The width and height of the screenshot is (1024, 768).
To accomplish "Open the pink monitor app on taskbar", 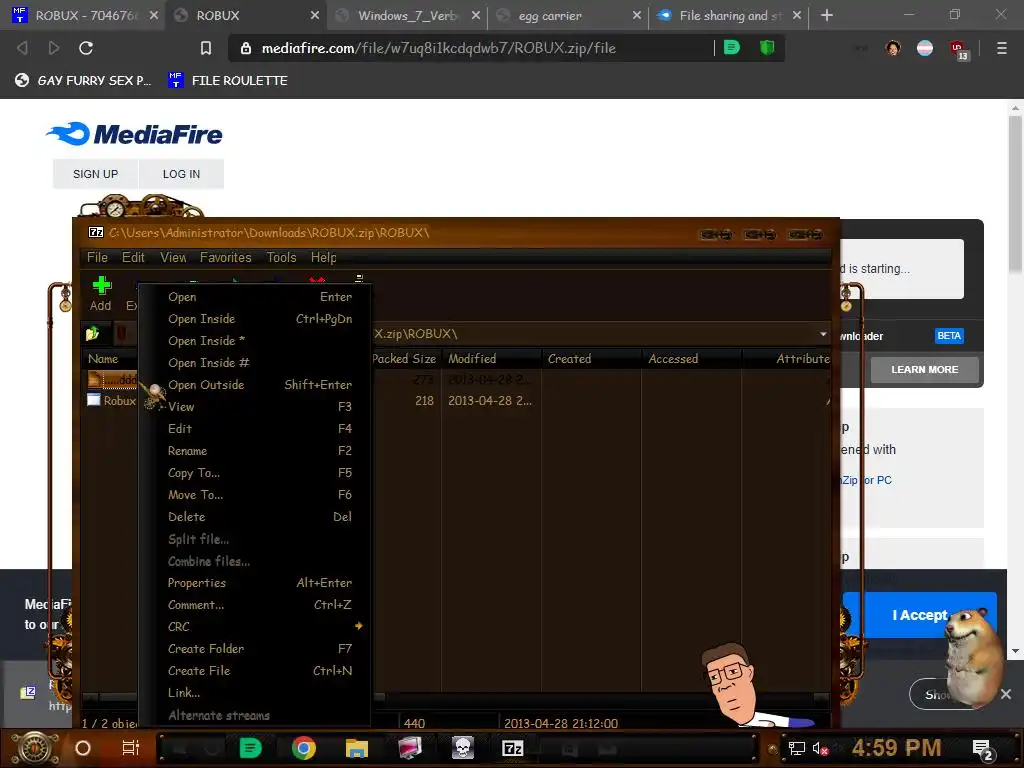I will click(410, 748).
